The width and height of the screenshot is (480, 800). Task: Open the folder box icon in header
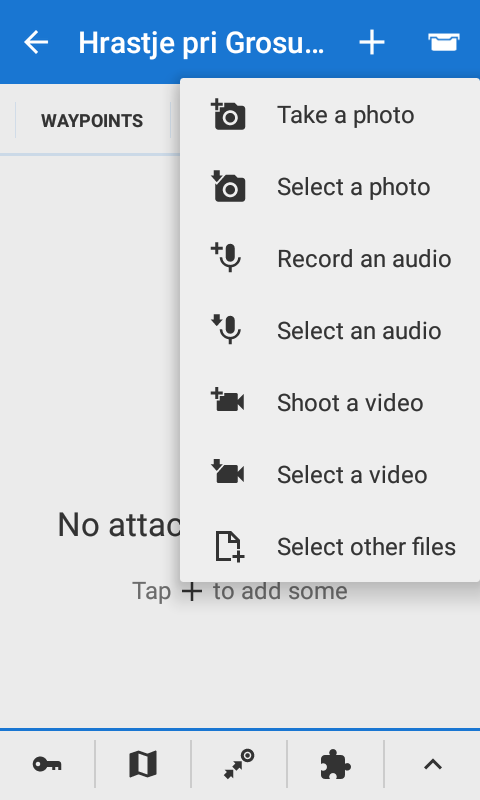click(x=444, y=42)
